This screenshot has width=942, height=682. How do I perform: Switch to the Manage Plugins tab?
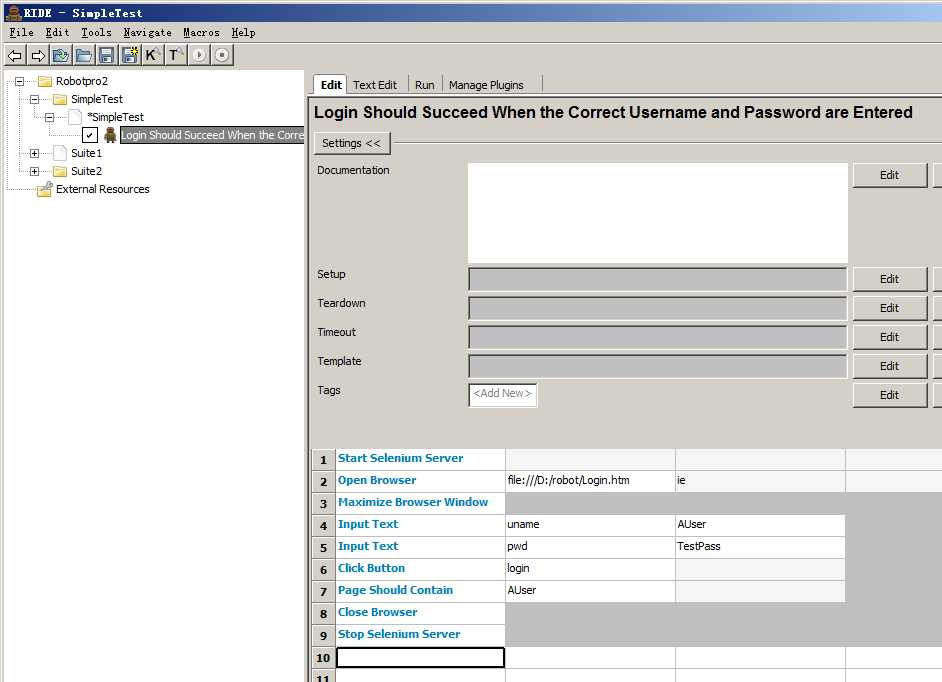pyautogui.click(x=486, y=85)
